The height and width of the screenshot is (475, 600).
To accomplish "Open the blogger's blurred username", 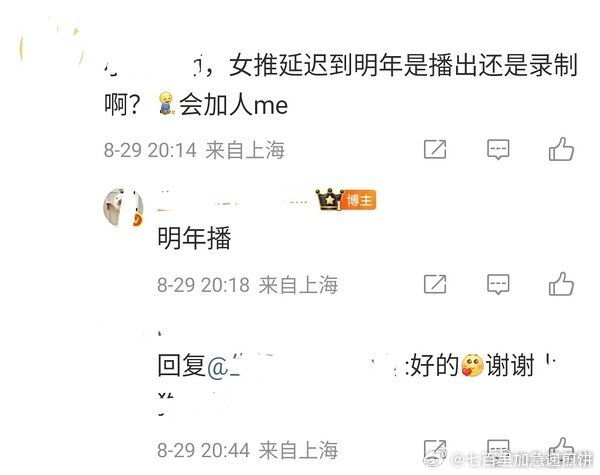I will coord(234,200).
